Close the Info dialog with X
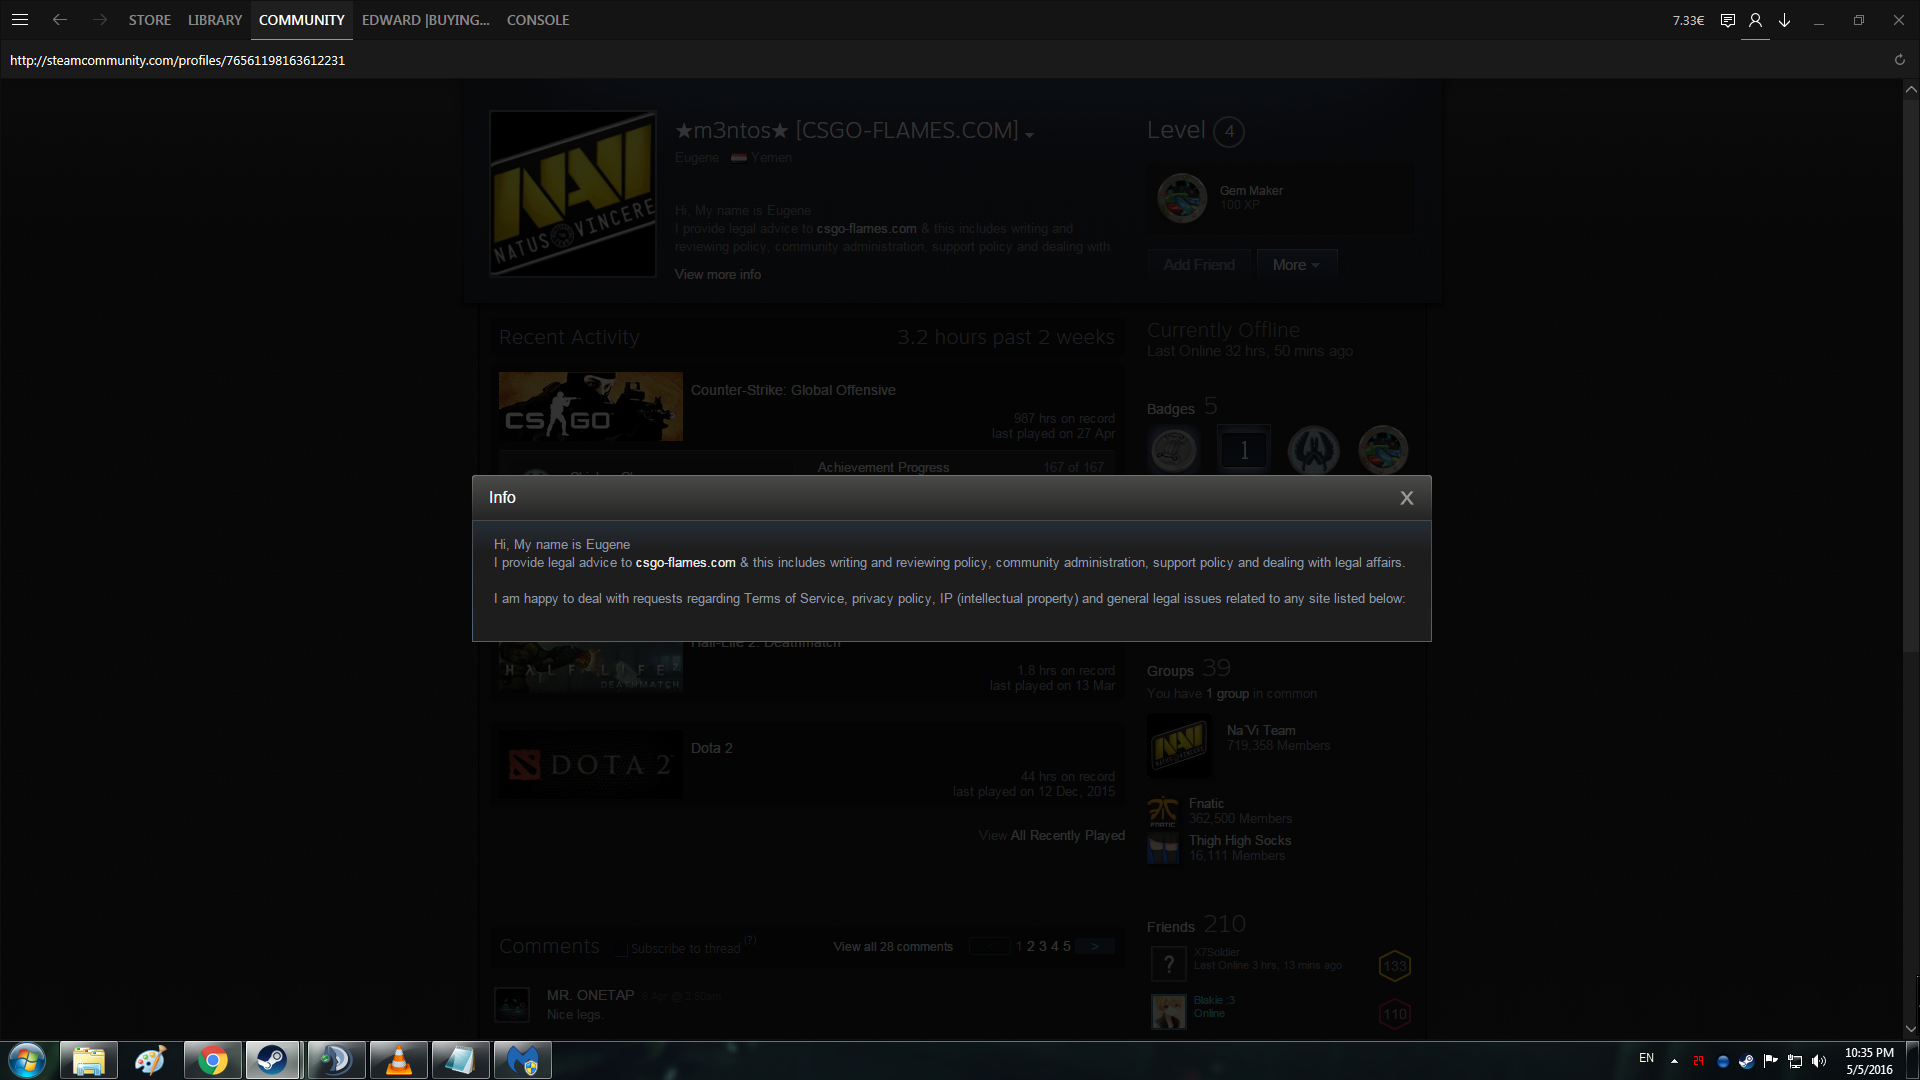Screen dimensions: 1920x1080 (x=1406, y=498)
